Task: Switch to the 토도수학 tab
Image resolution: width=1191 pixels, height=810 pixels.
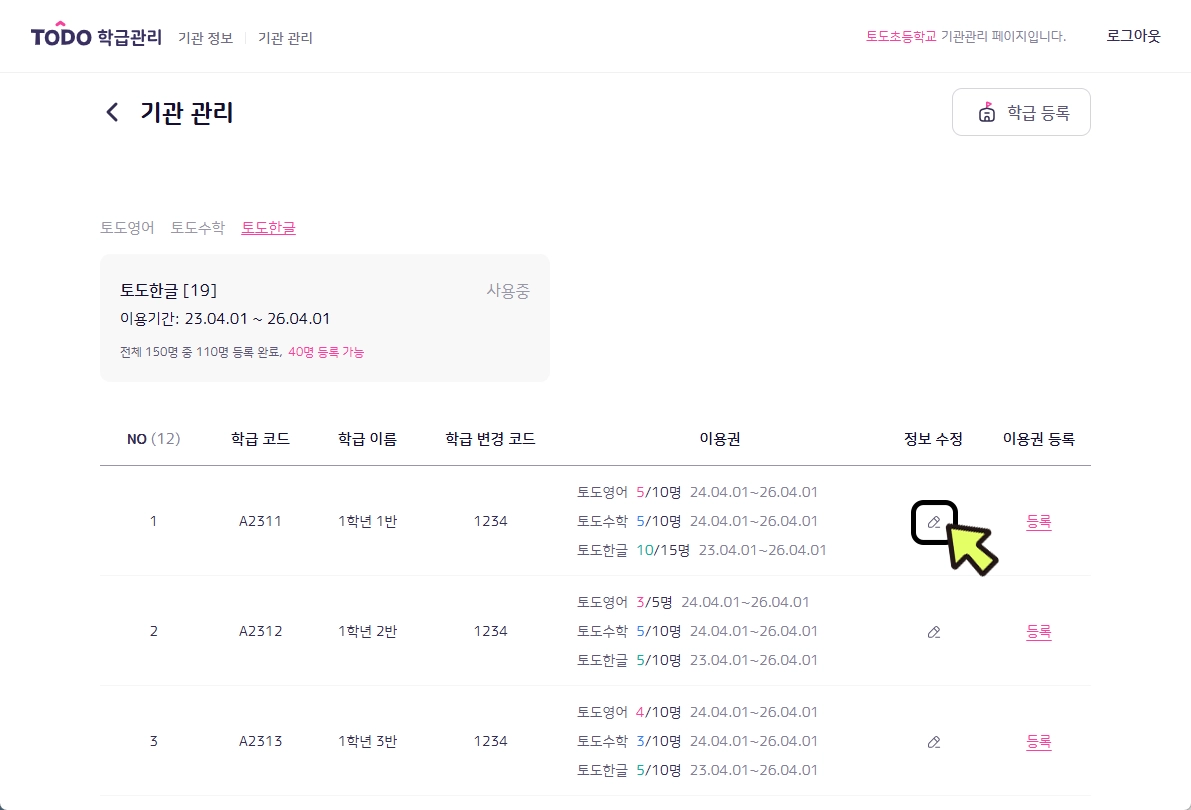Action: pos(198,228)
